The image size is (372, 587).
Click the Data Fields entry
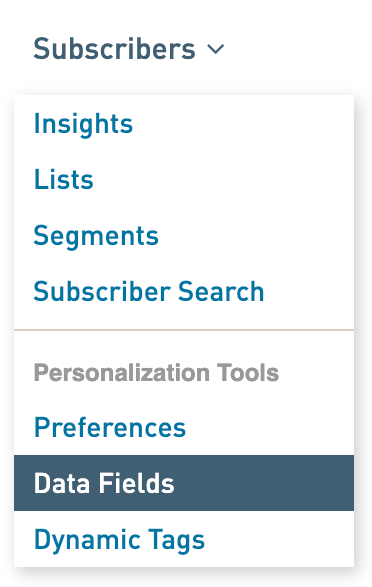pyautogui.click(x=184, y=483)
